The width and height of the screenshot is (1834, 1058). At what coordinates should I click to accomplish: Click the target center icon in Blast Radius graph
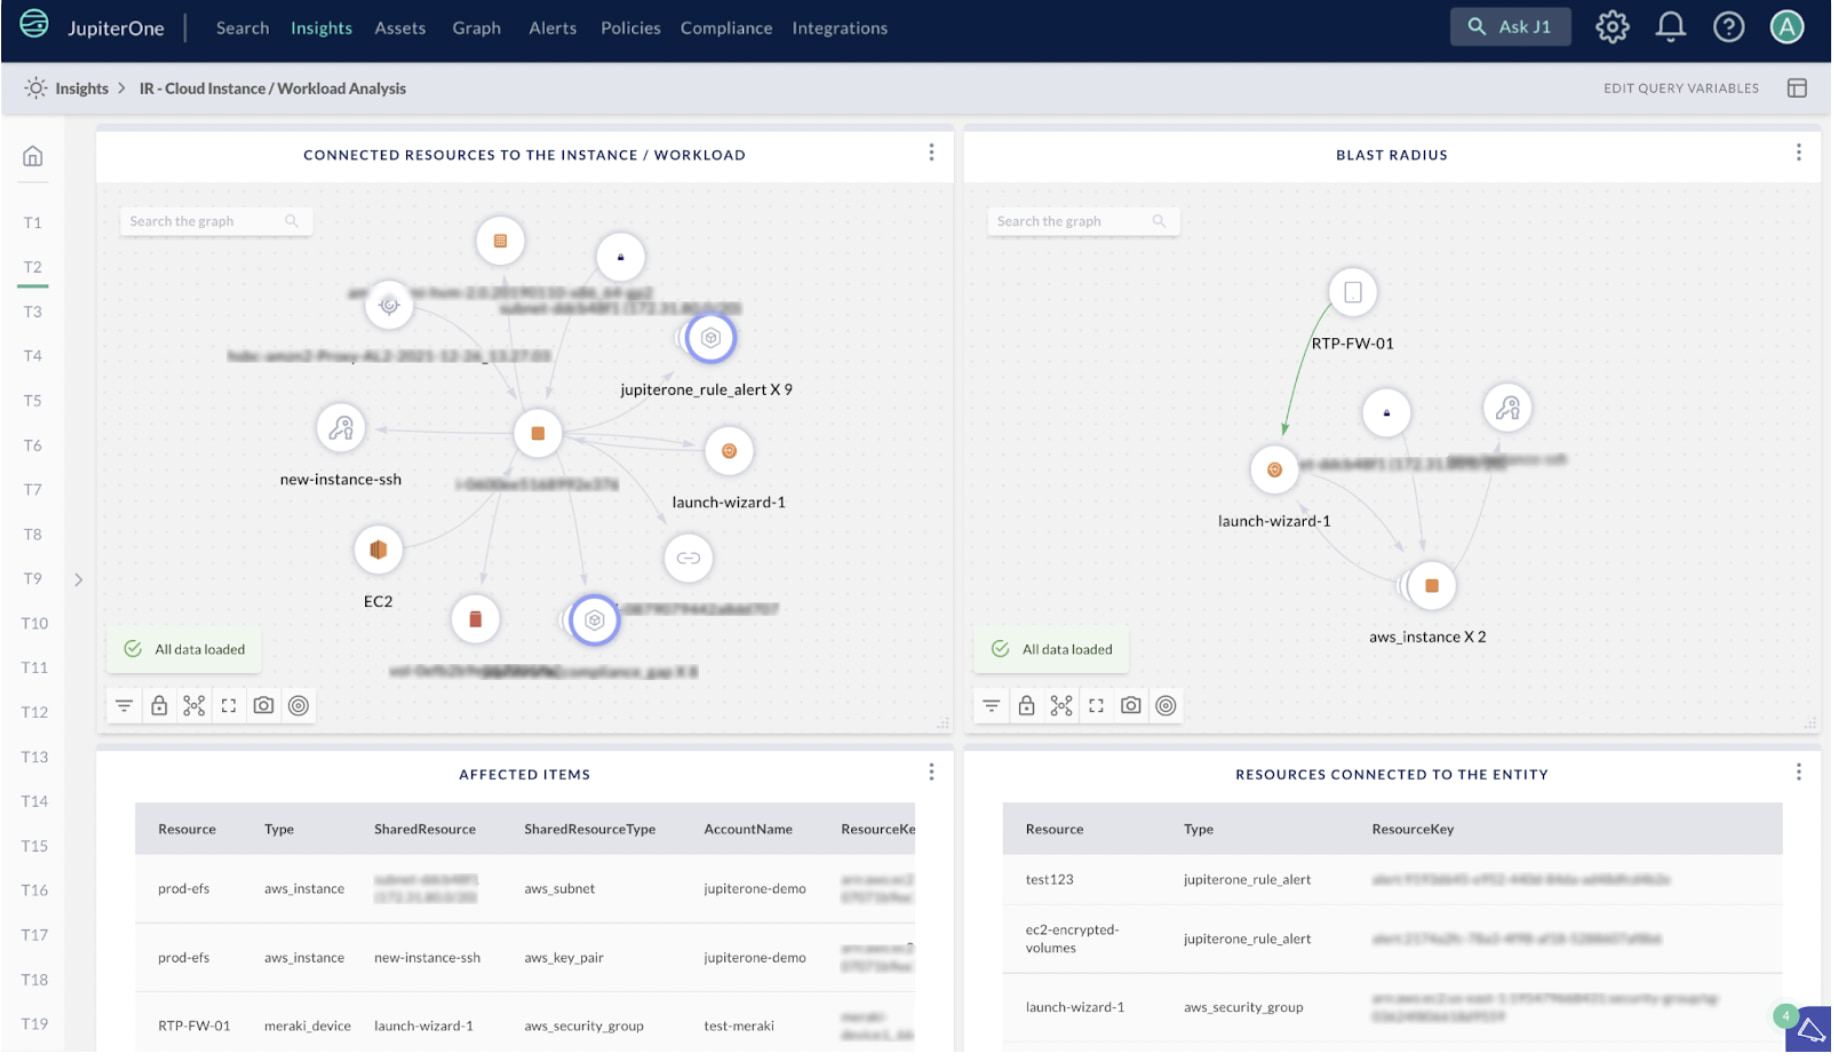click(1167, 706)
